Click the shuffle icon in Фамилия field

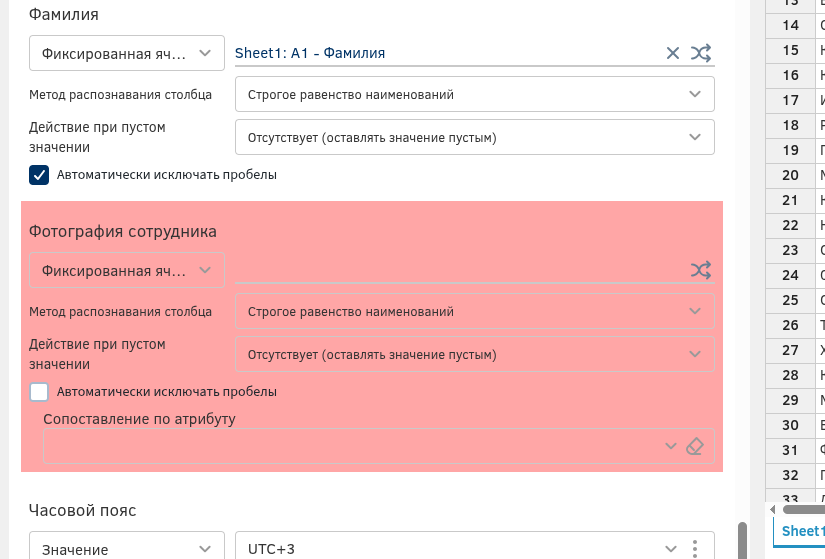(701, 53)
